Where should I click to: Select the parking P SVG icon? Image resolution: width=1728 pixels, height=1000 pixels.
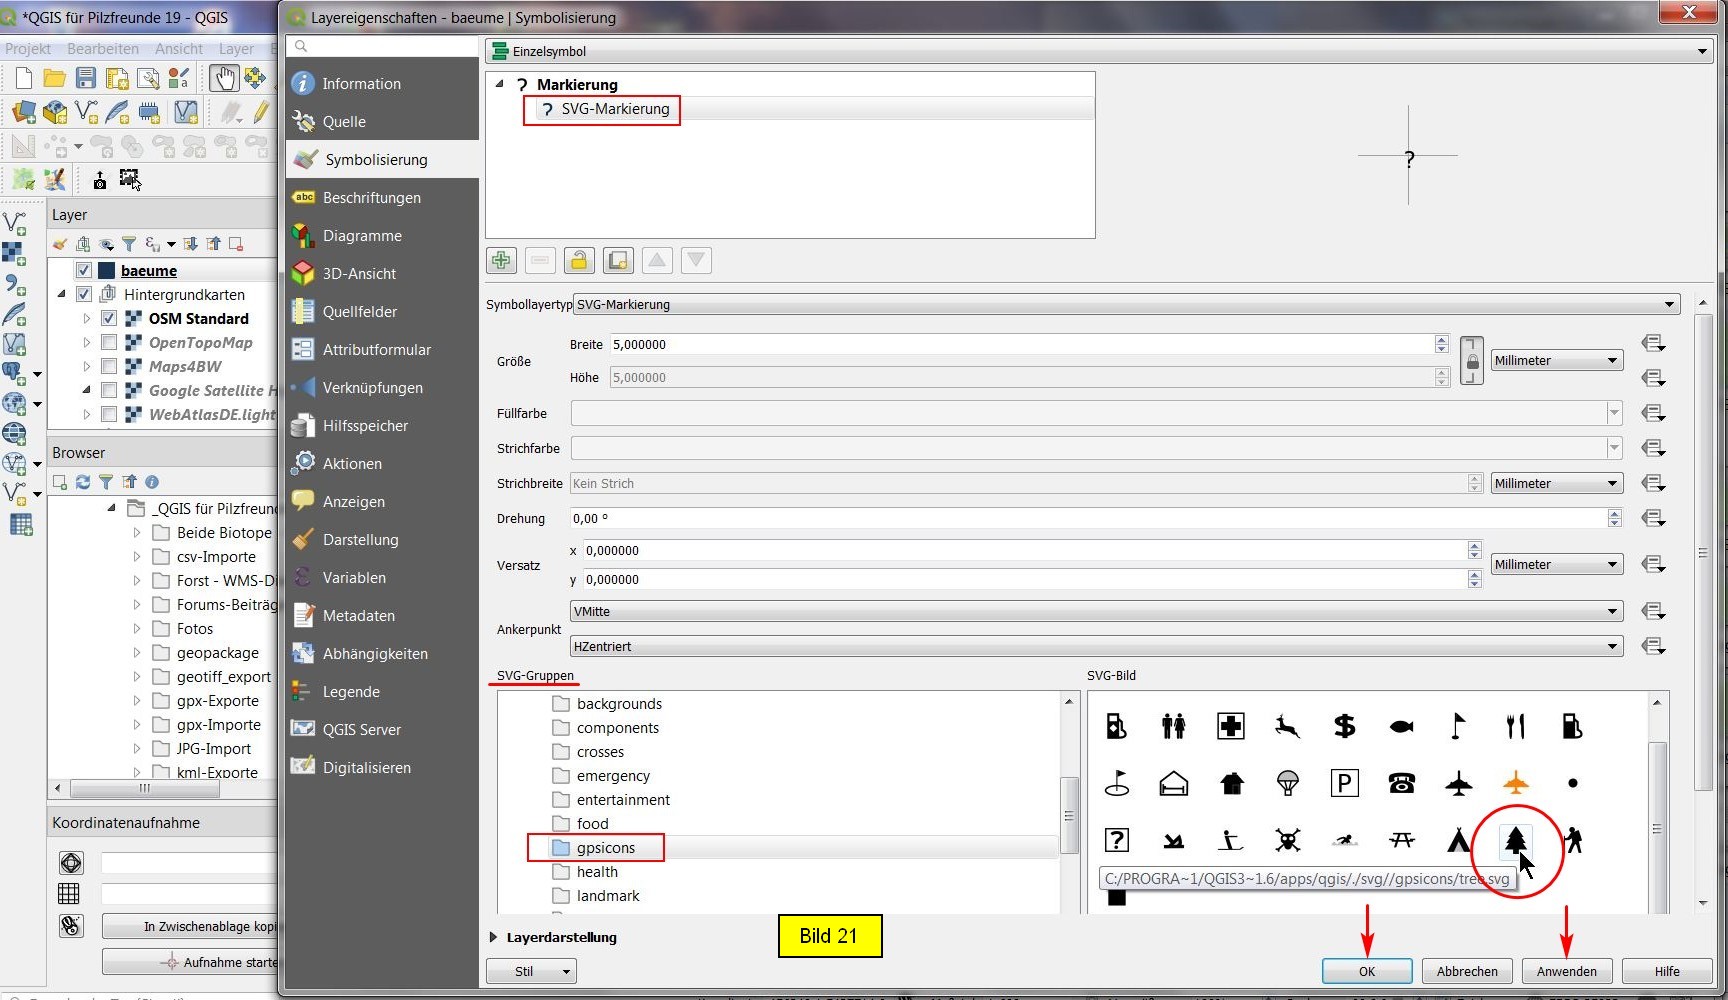point(1344,783)
